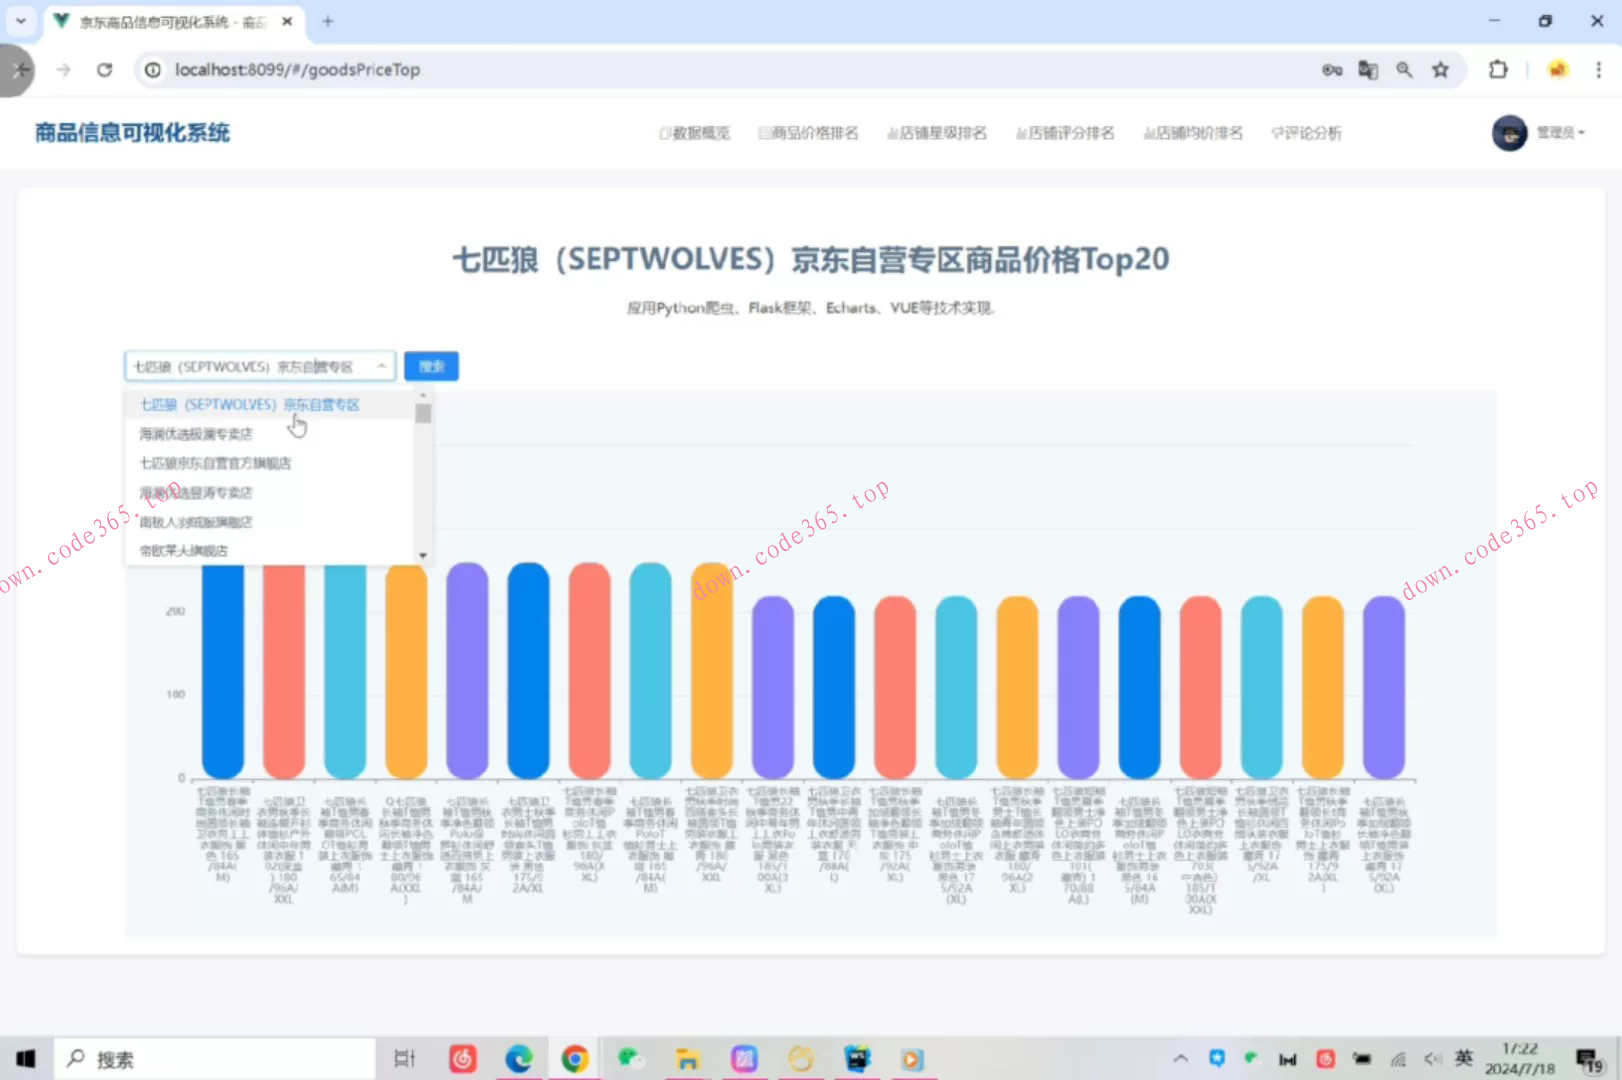Click the translate page icon in address bar
The image size is (1622, 1080).
(x=1368, y=70)
